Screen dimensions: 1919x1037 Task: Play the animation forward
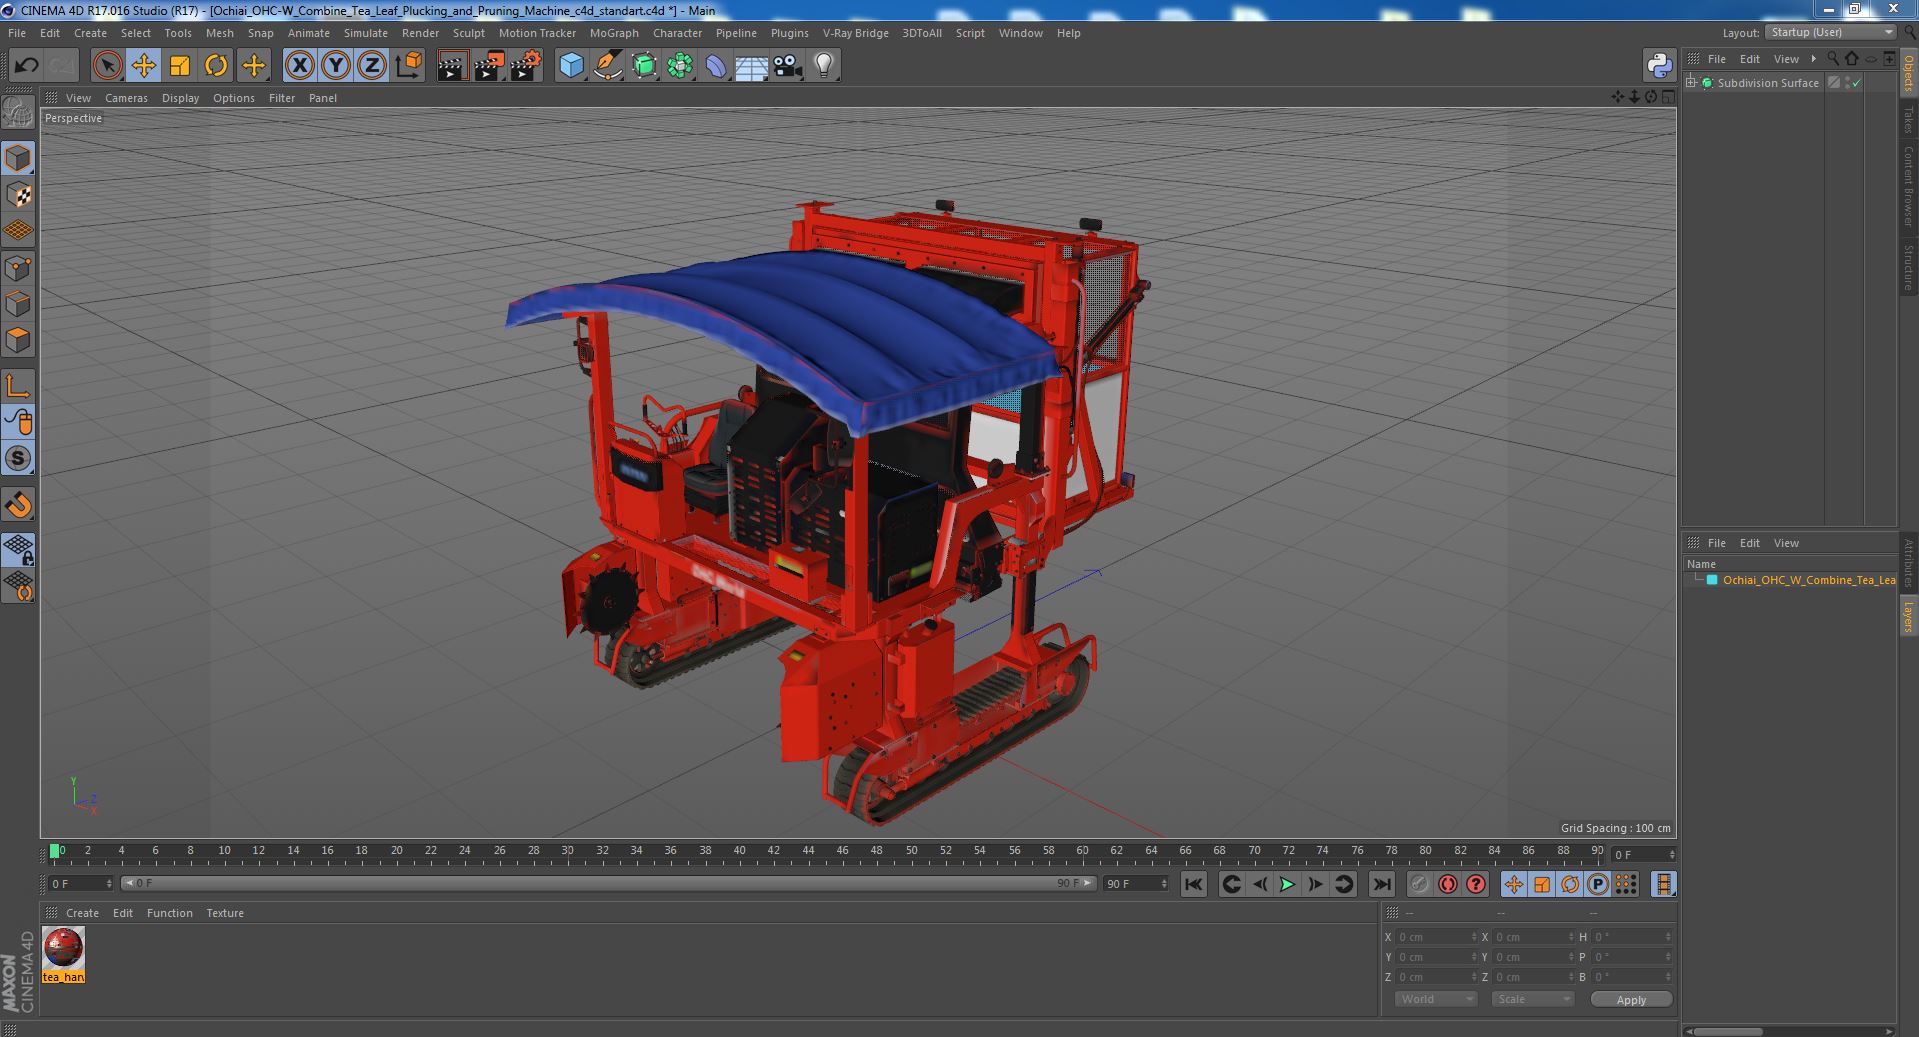1288,884
